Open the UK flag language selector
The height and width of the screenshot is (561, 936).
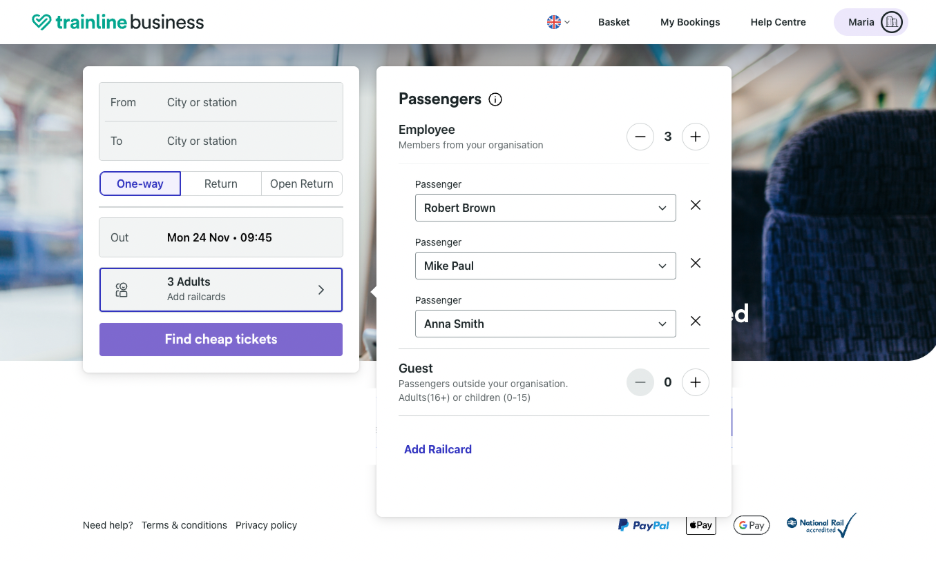pos(558,22)
